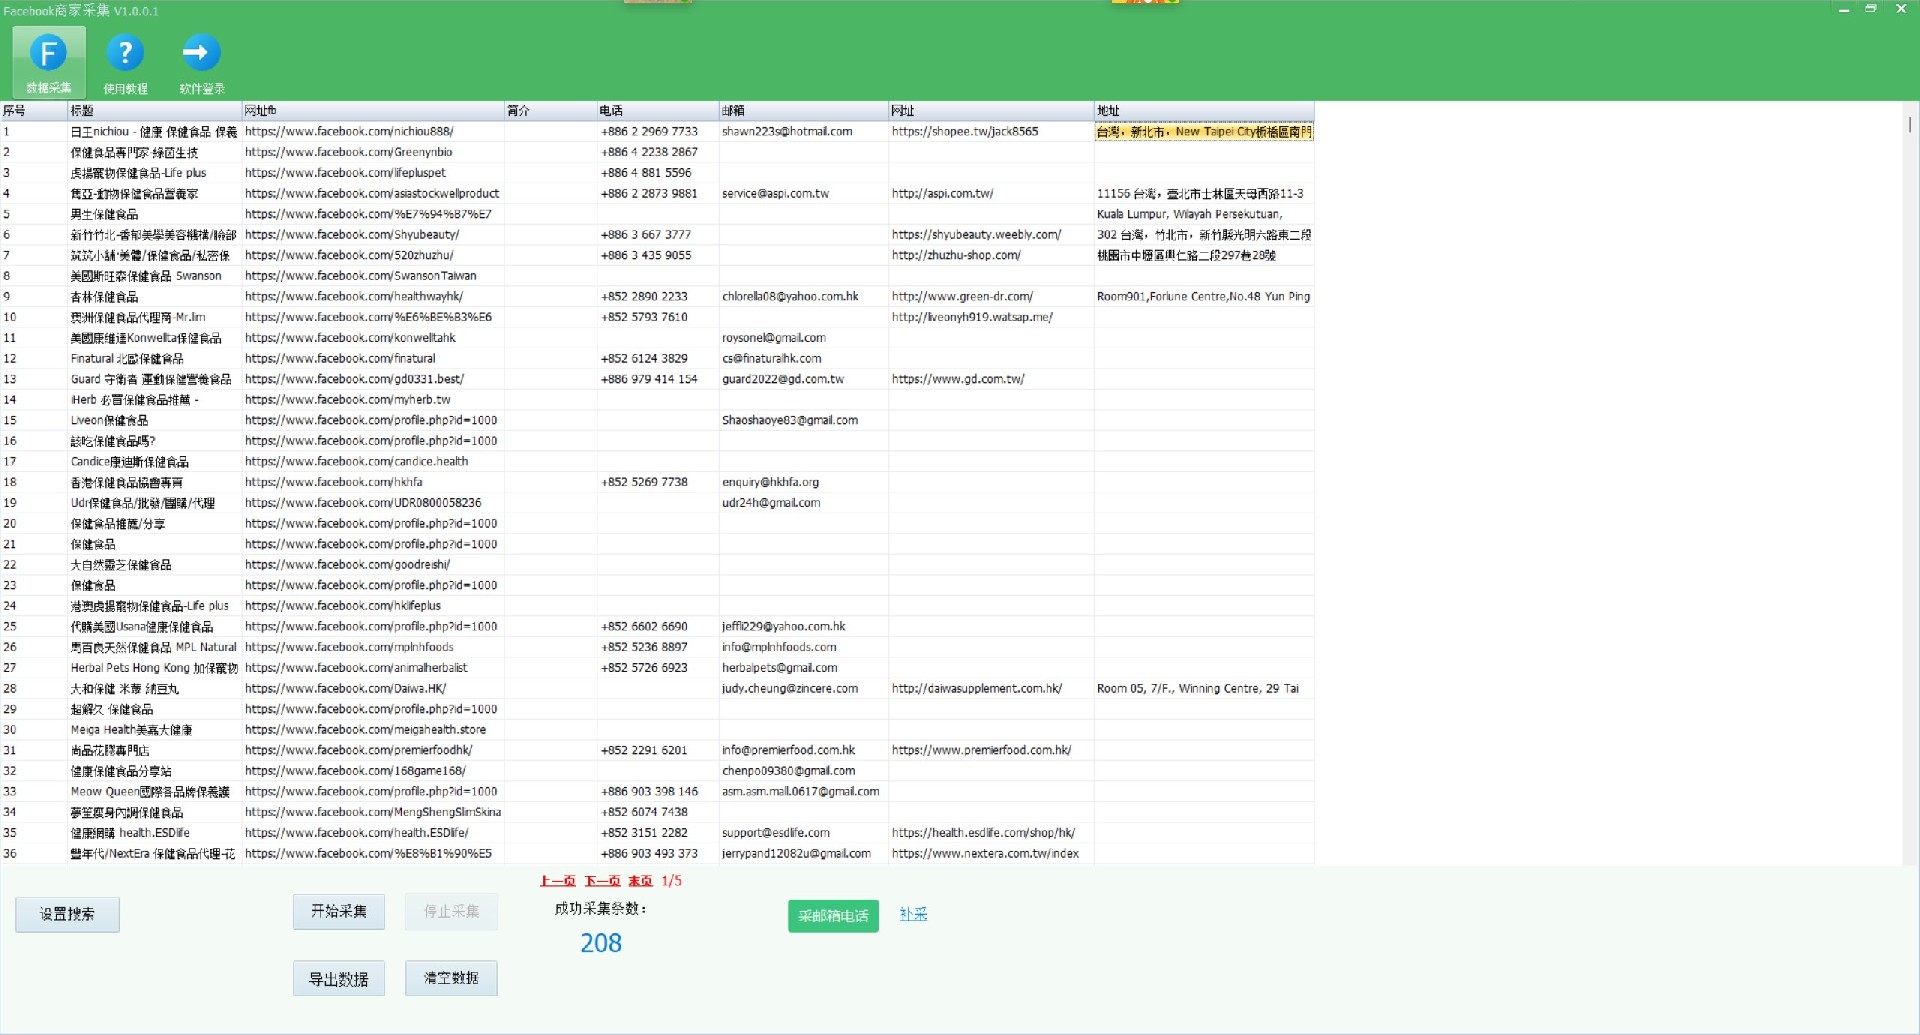Select phone +852 5793 7610
1920x1035 pixels.
pos(657,317)
